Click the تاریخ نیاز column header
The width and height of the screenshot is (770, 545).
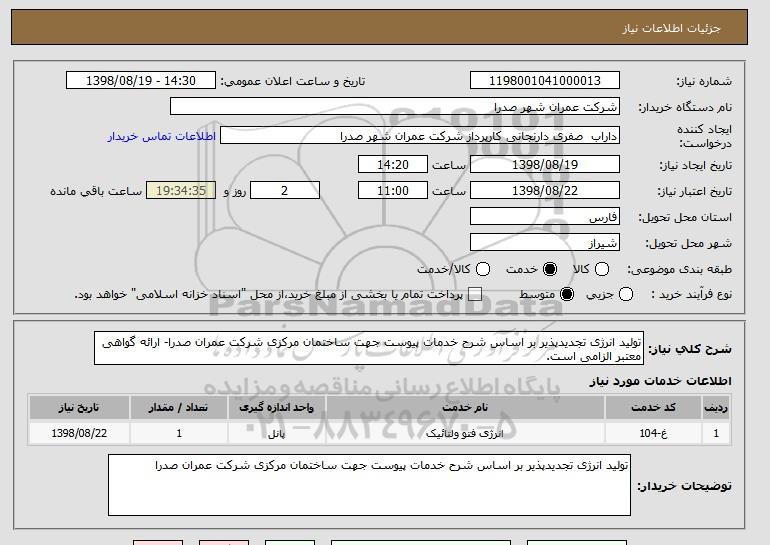(x=79, y=408)
